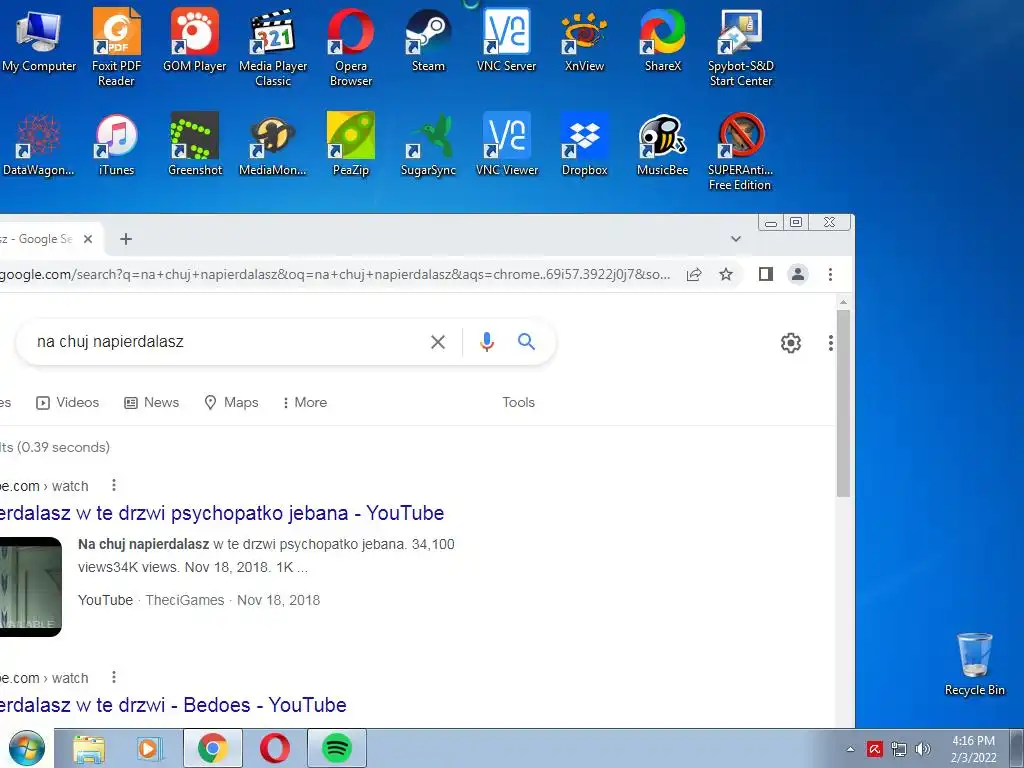
Task: Open the SugarSync shortcut
Action: click(428, 144)
